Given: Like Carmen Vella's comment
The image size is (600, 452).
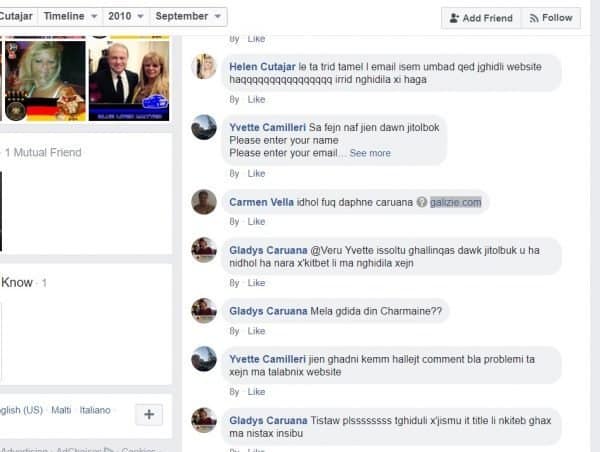Looking at the screenshot, I should point(256,221).
